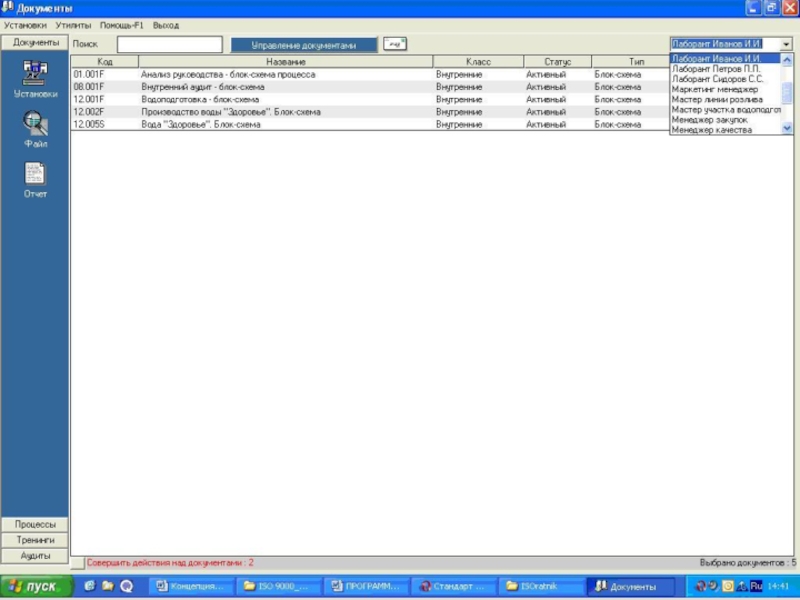
Task: Open the Утилиты menu
Action: pyautogui.click(x=73, y=25)
